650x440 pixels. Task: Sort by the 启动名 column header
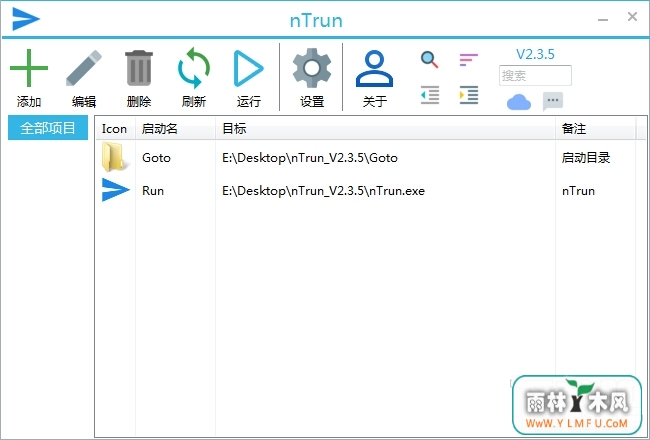coord(175,129)
